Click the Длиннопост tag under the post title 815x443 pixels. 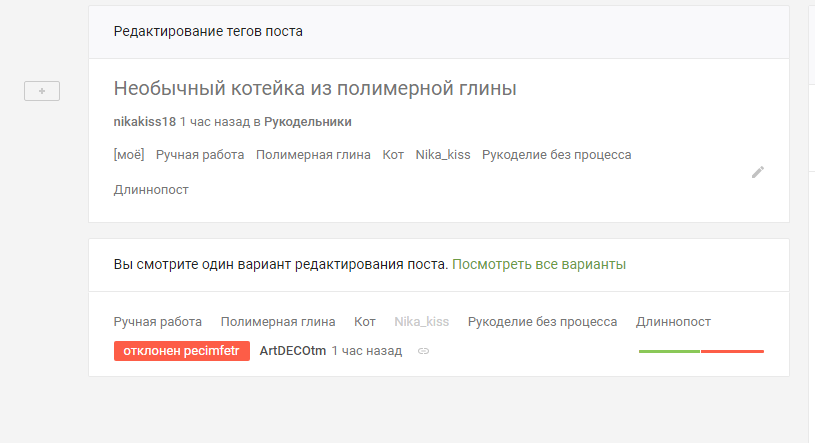151,189
